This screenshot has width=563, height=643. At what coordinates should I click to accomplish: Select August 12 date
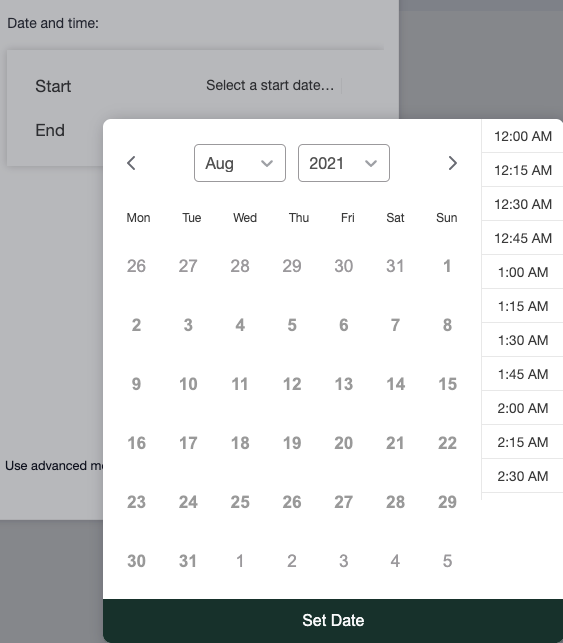[292, 384]
